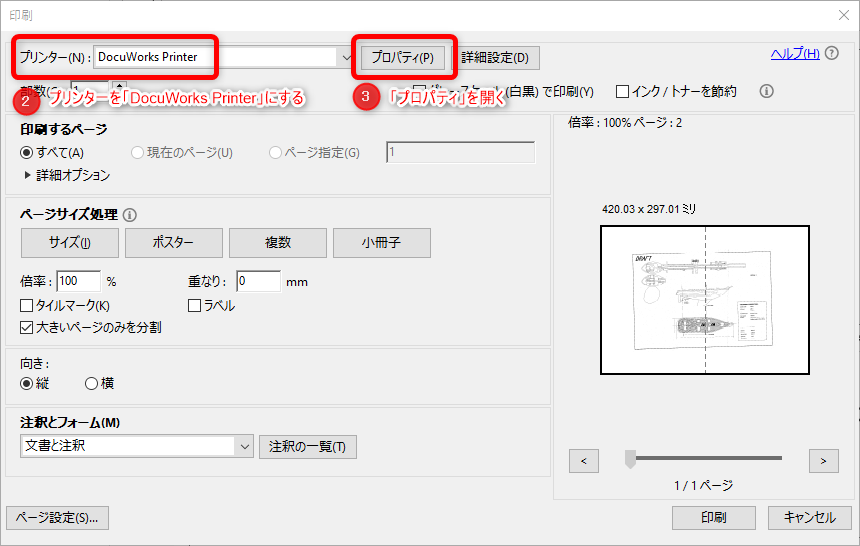Go to previous preview page arrow
860x546 pixels.
(x=583, y=460)
